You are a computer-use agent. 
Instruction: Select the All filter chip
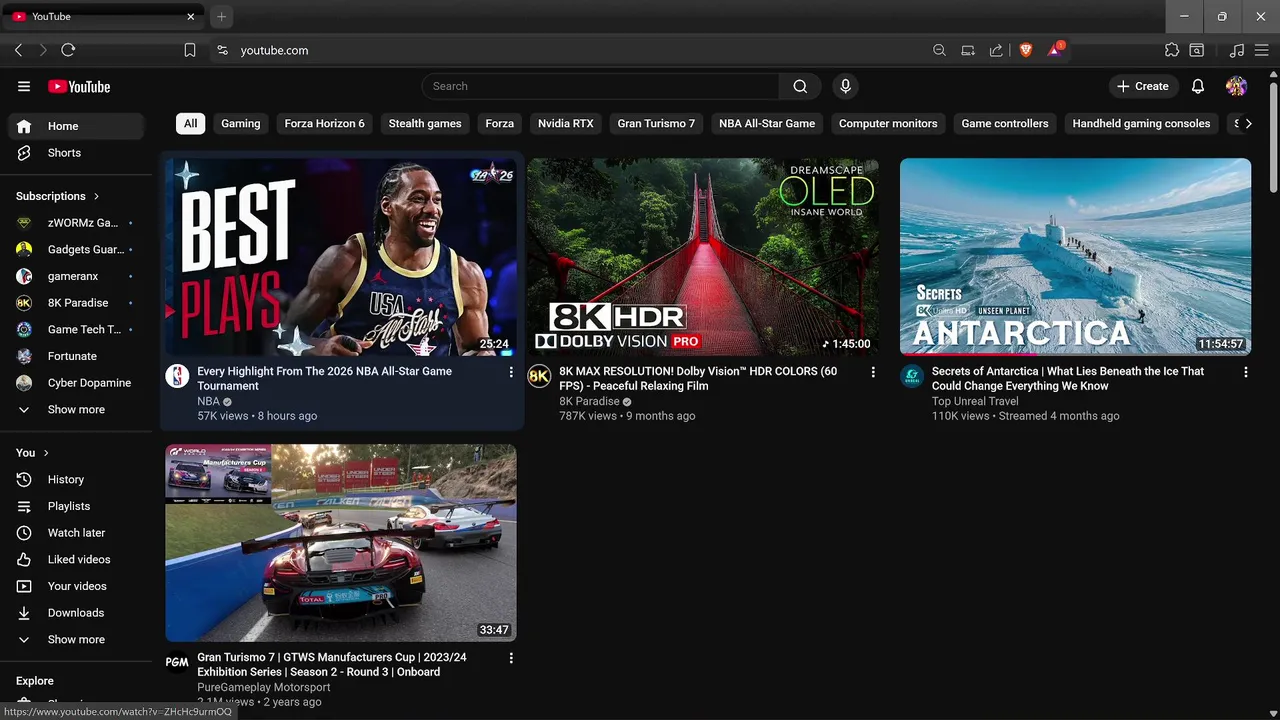tap(190, 124)
